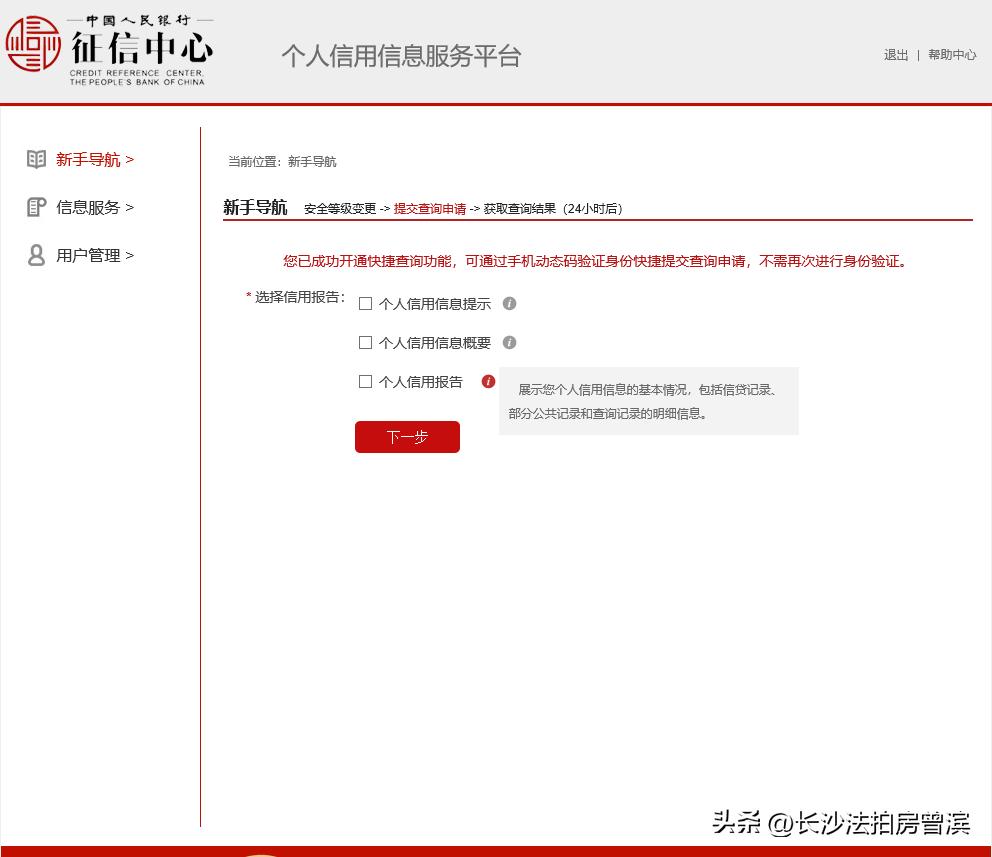Open the 帮助中心 menu item
This screenshot has height=857, width=992.
point(952,55)
